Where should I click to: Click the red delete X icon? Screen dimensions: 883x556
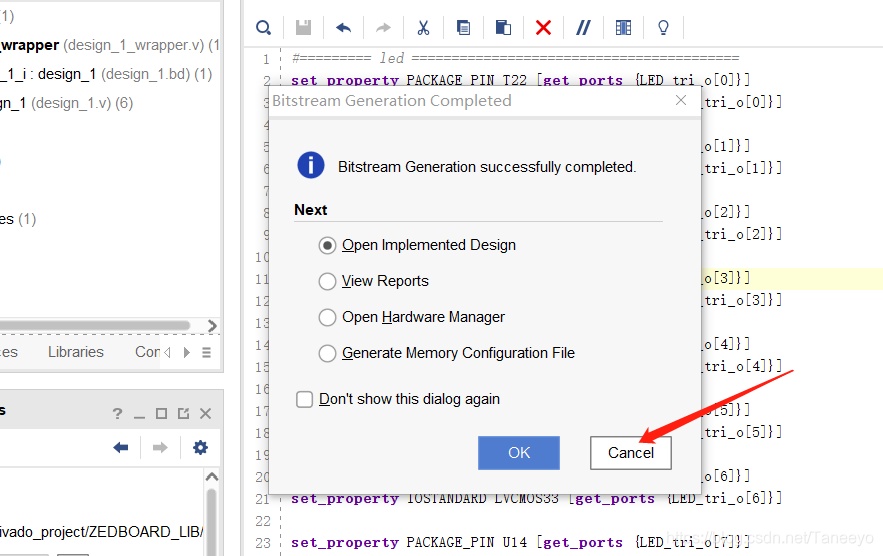[543, 28]
